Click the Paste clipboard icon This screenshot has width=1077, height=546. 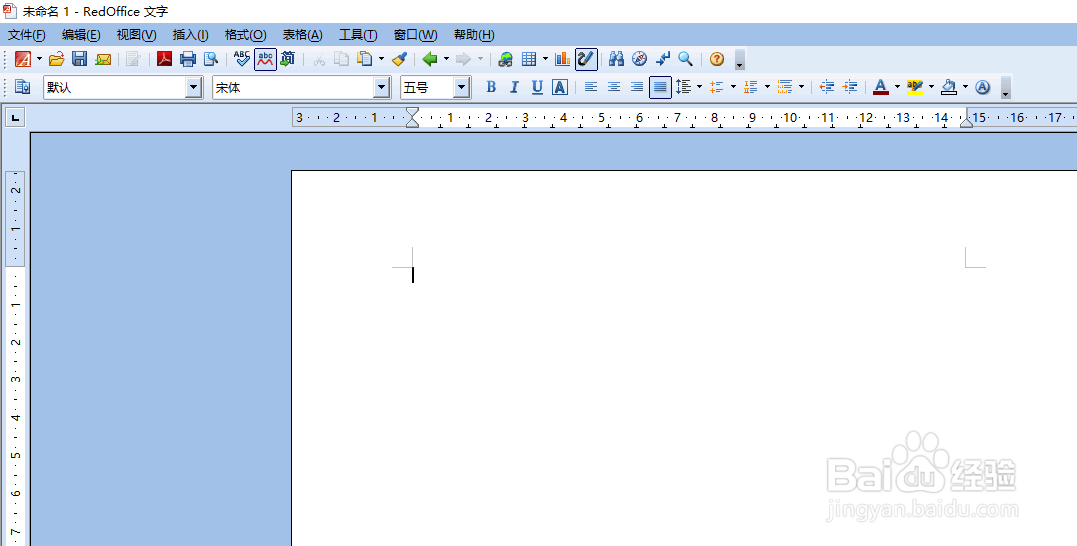(x=365, y=59)
